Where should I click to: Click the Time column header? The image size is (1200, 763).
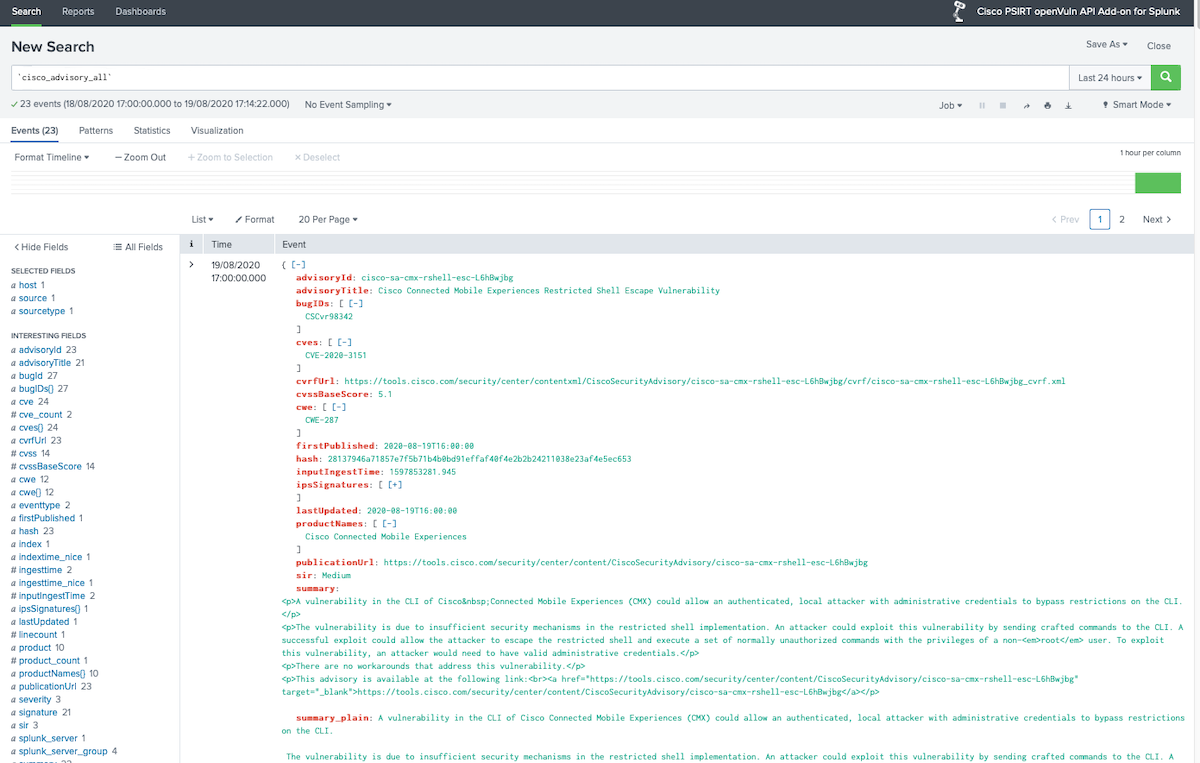coord(222,244)
